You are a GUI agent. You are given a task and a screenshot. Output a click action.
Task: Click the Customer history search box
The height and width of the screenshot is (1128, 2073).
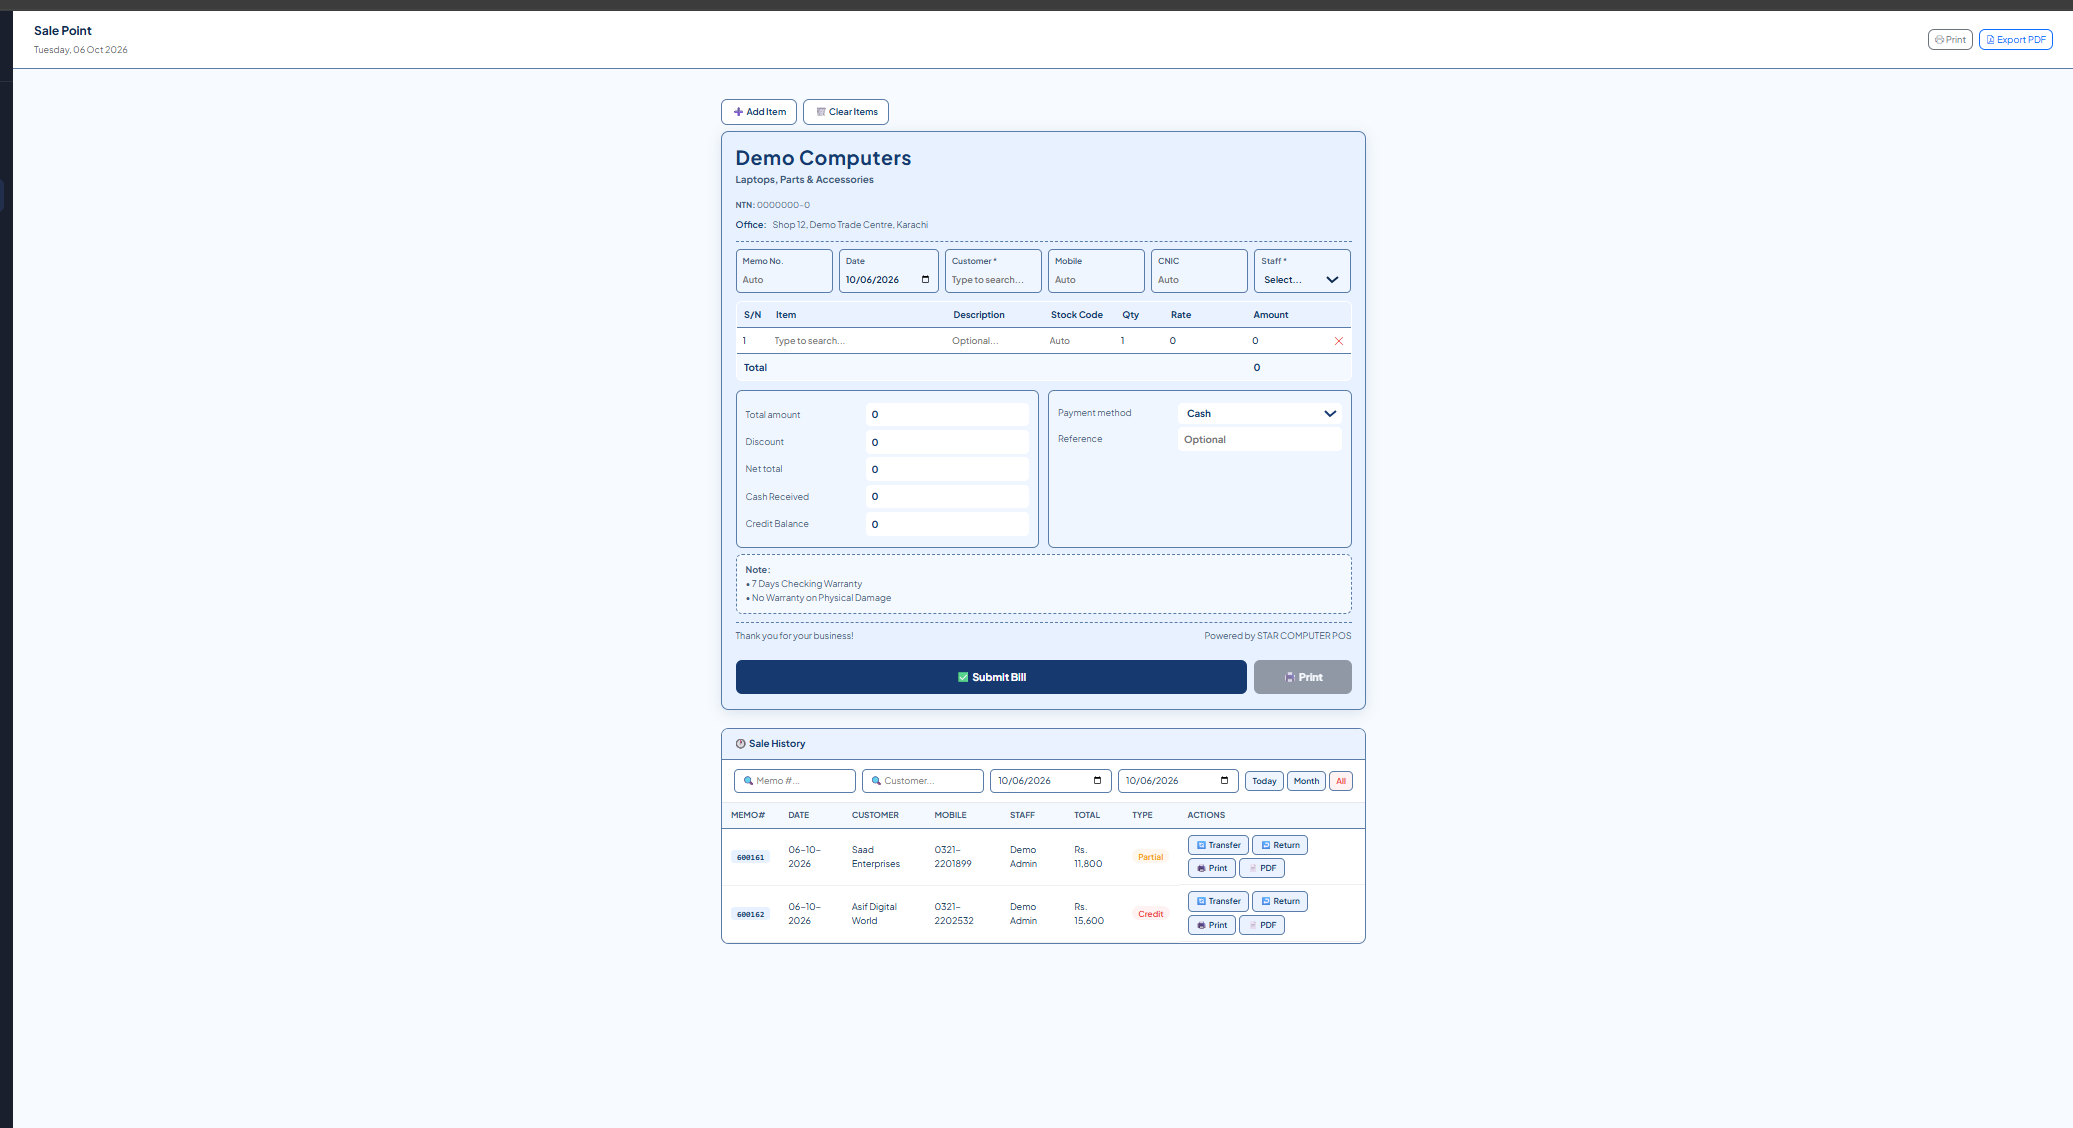923,781
